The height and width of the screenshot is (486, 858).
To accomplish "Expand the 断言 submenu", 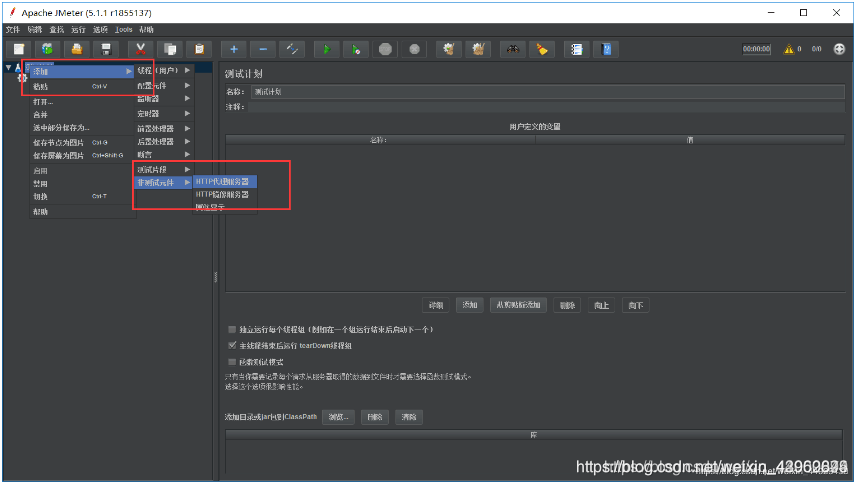I will click(164, 155).
